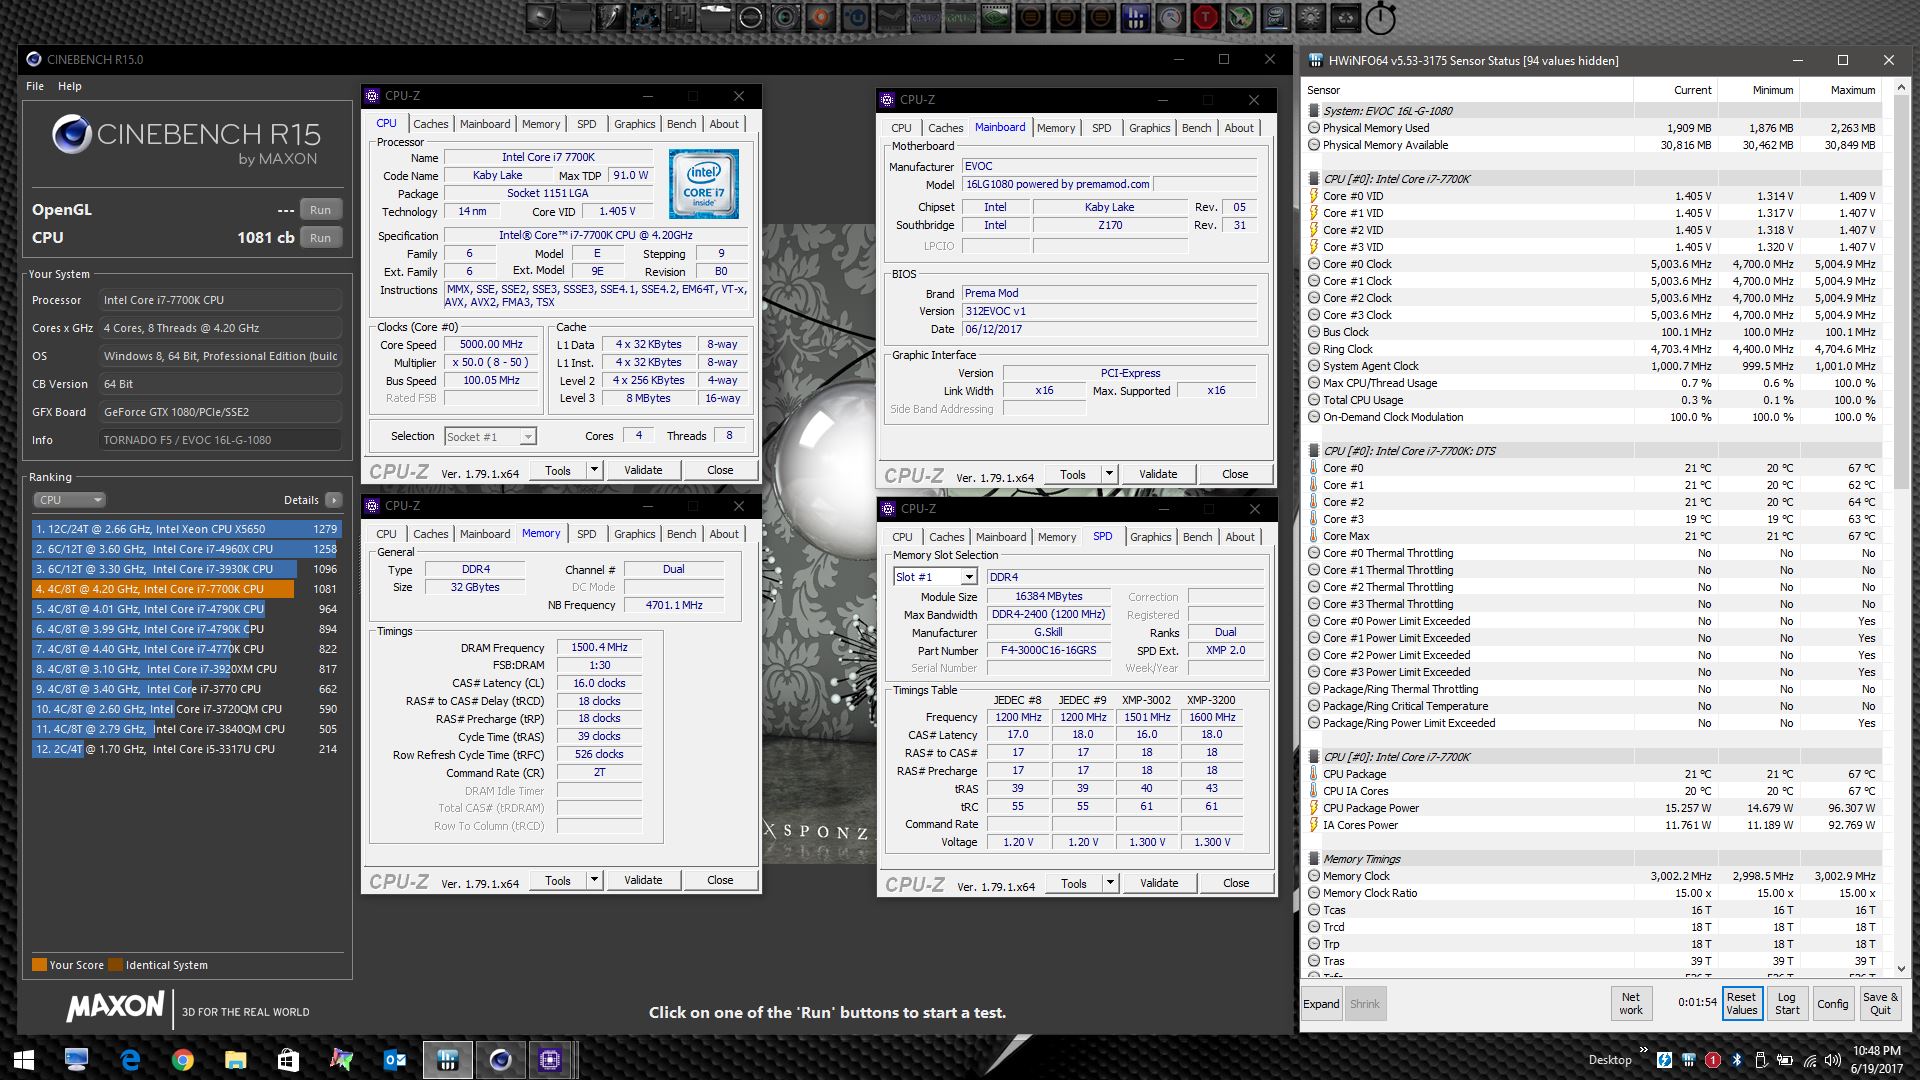Open the Tools dropdown arrow in the CPU-Z Memory window
This screenshot has width=1920, height=1080.
click(x=594, y=880)
